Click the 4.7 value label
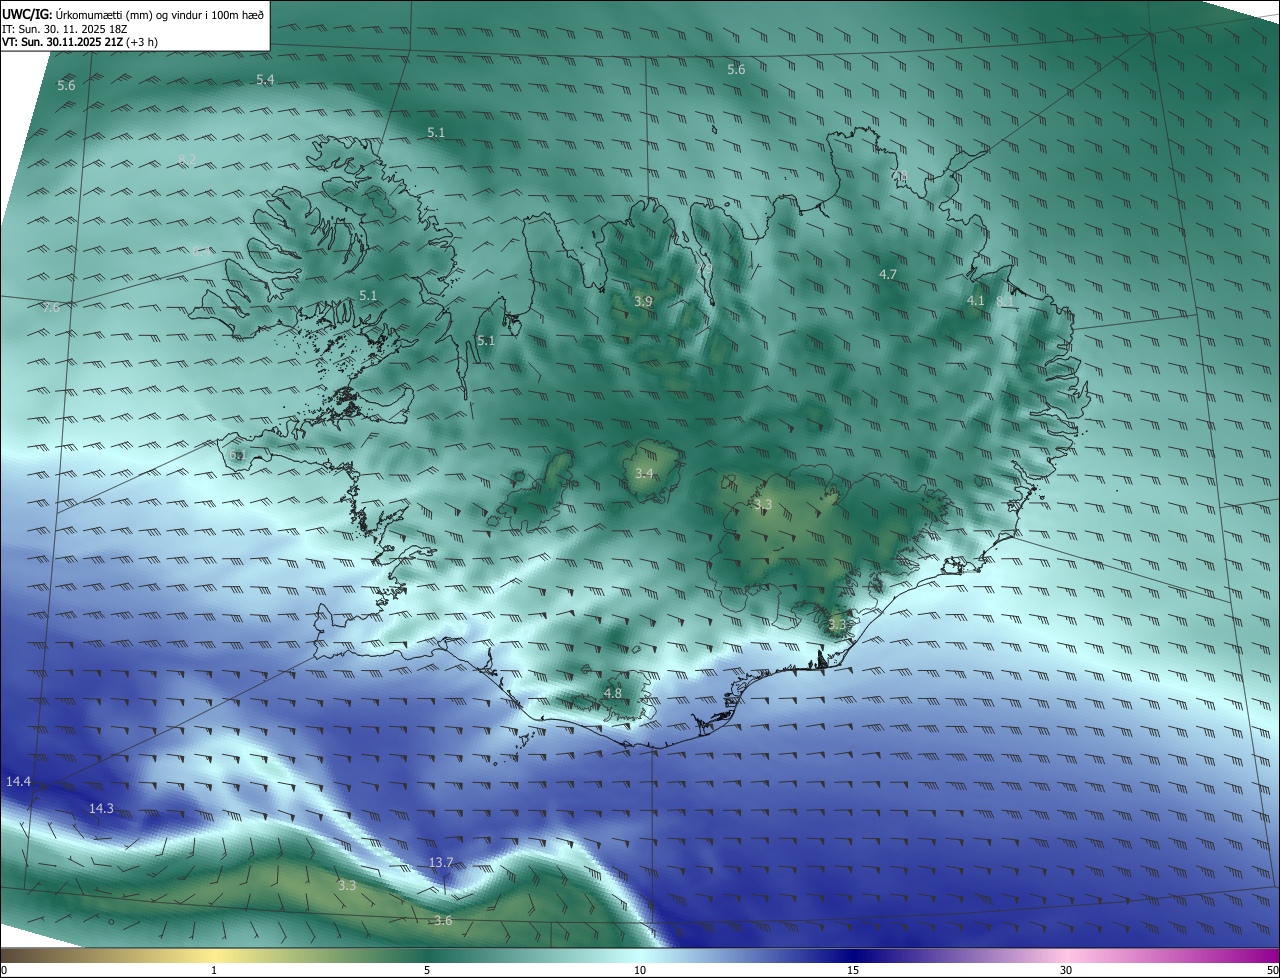This screenshot has height=978, width=1280. pyautogui.click(x=888, y=274)
